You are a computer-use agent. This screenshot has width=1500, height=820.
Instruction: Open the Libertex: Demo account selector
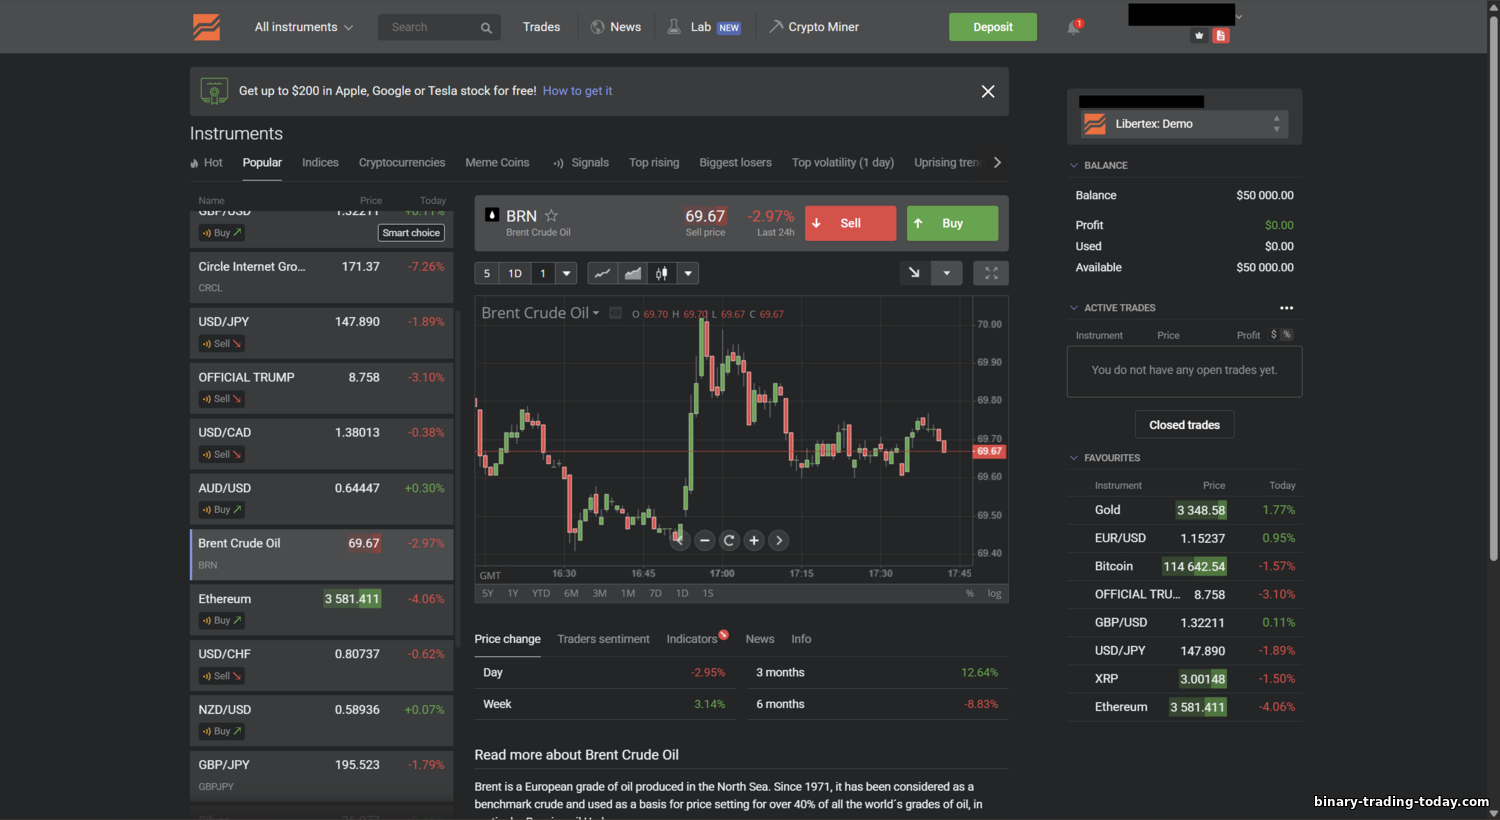(1184, 124)
